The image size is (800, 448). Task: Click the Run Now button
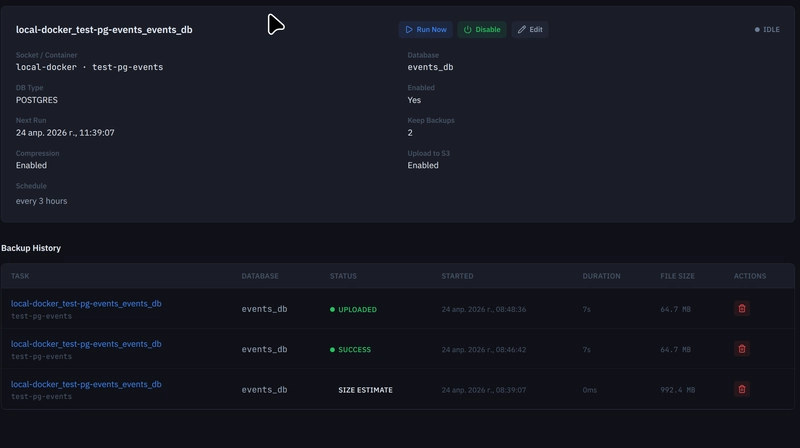(426, 30)
